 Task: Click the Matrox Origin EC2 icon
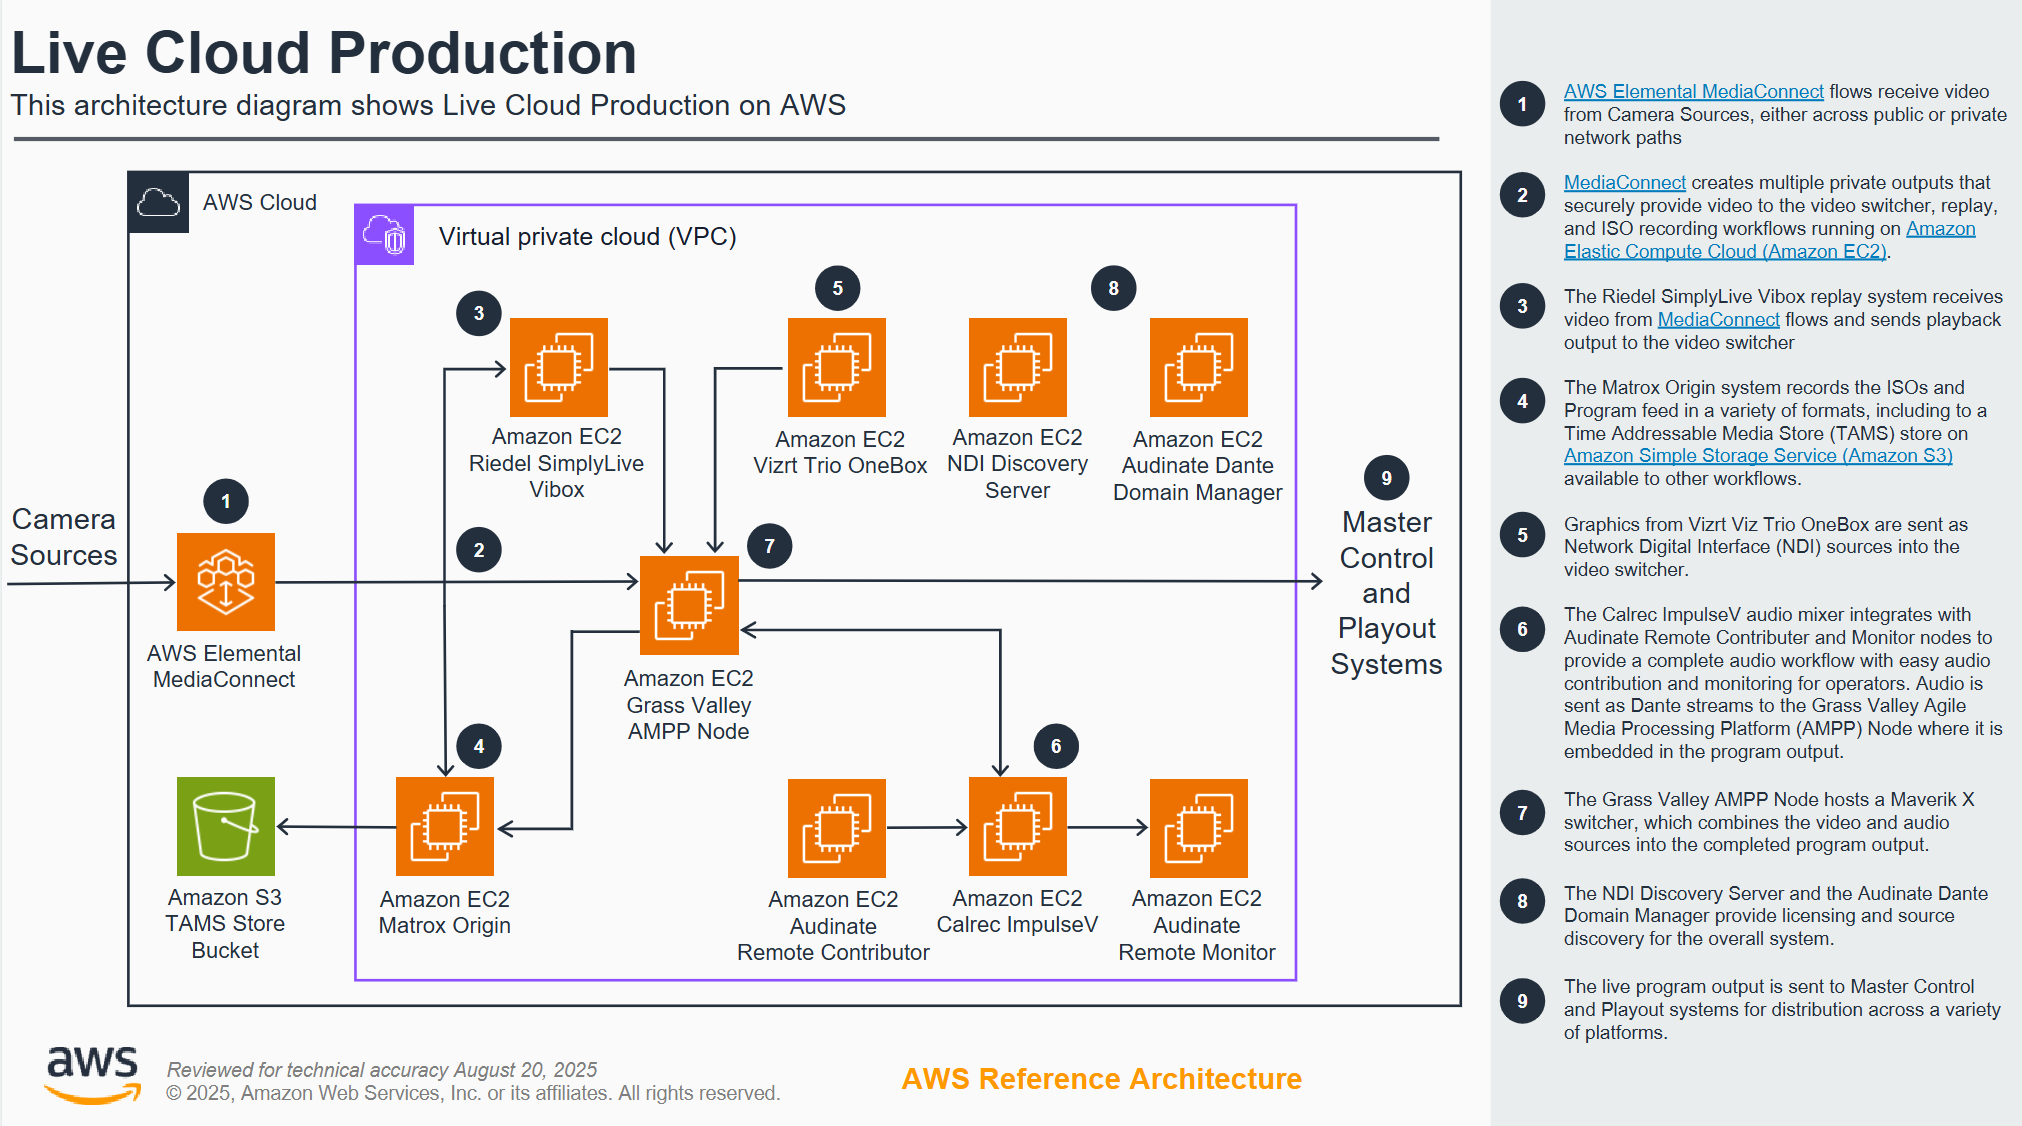(x=444, y=827)
